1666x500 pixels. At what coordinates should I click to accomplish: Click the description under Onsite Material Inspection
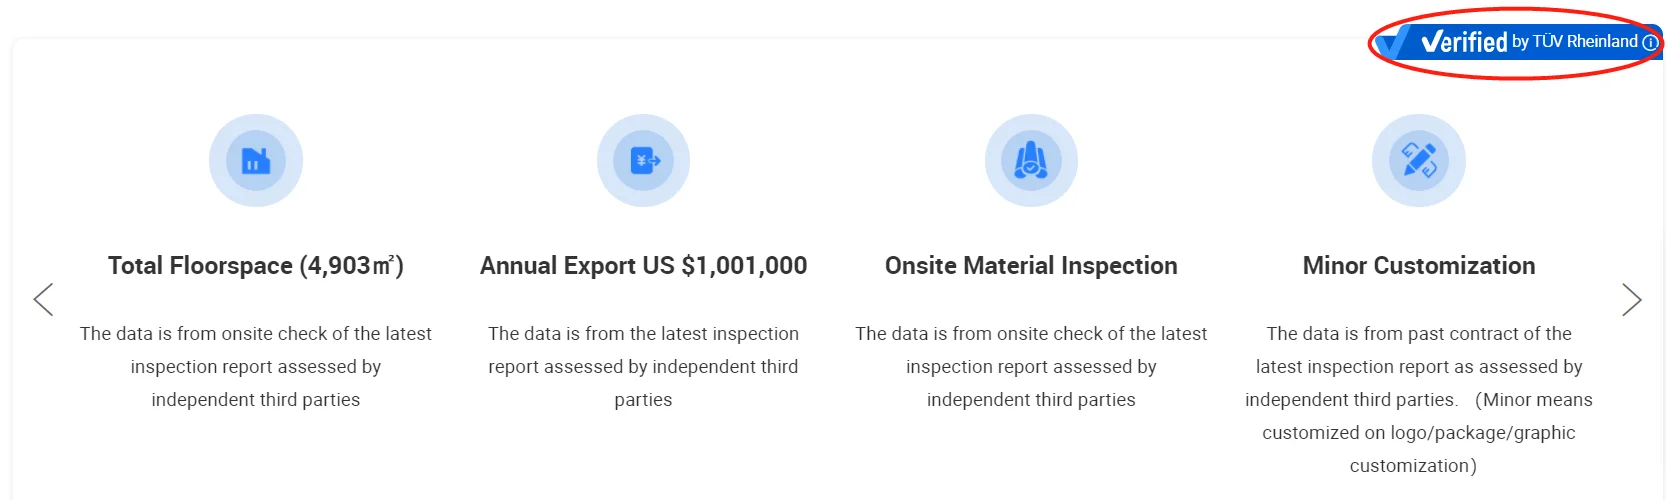(x=1031, y=366)
